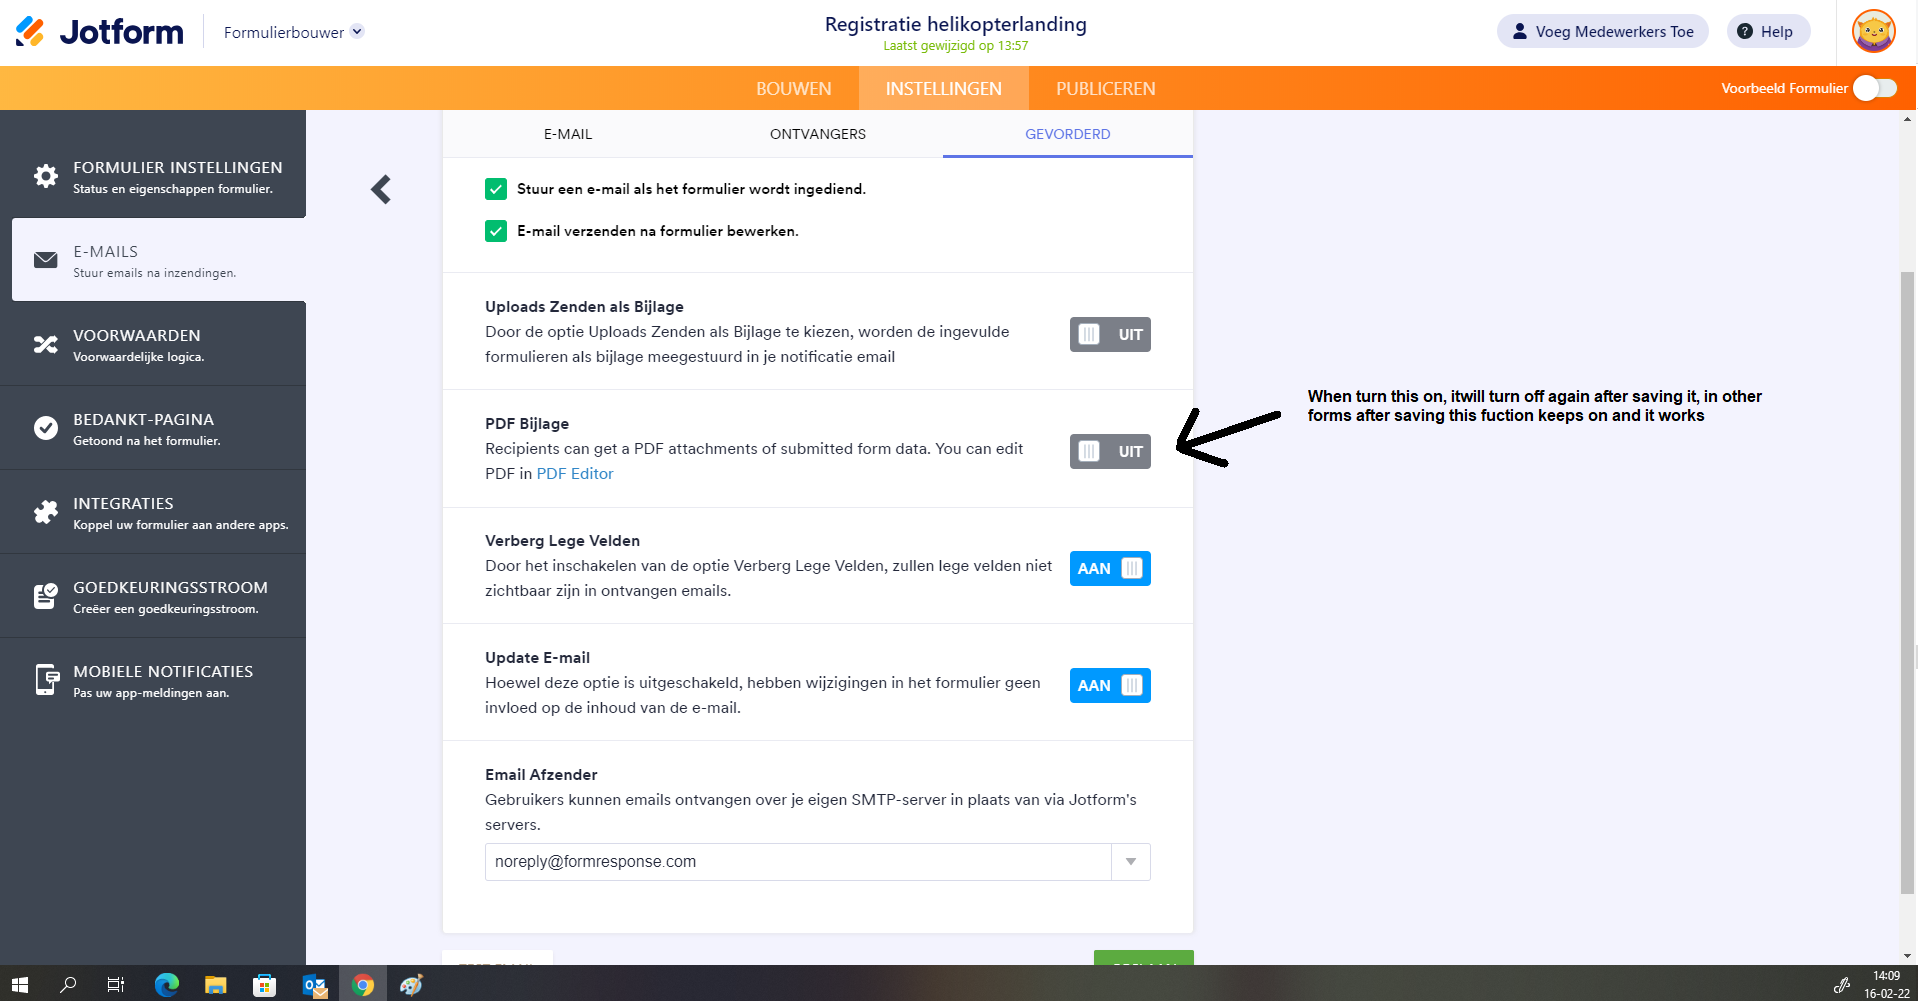
Task: Enable the PDF Bijlage toggle
Action: pos(1109,451)
